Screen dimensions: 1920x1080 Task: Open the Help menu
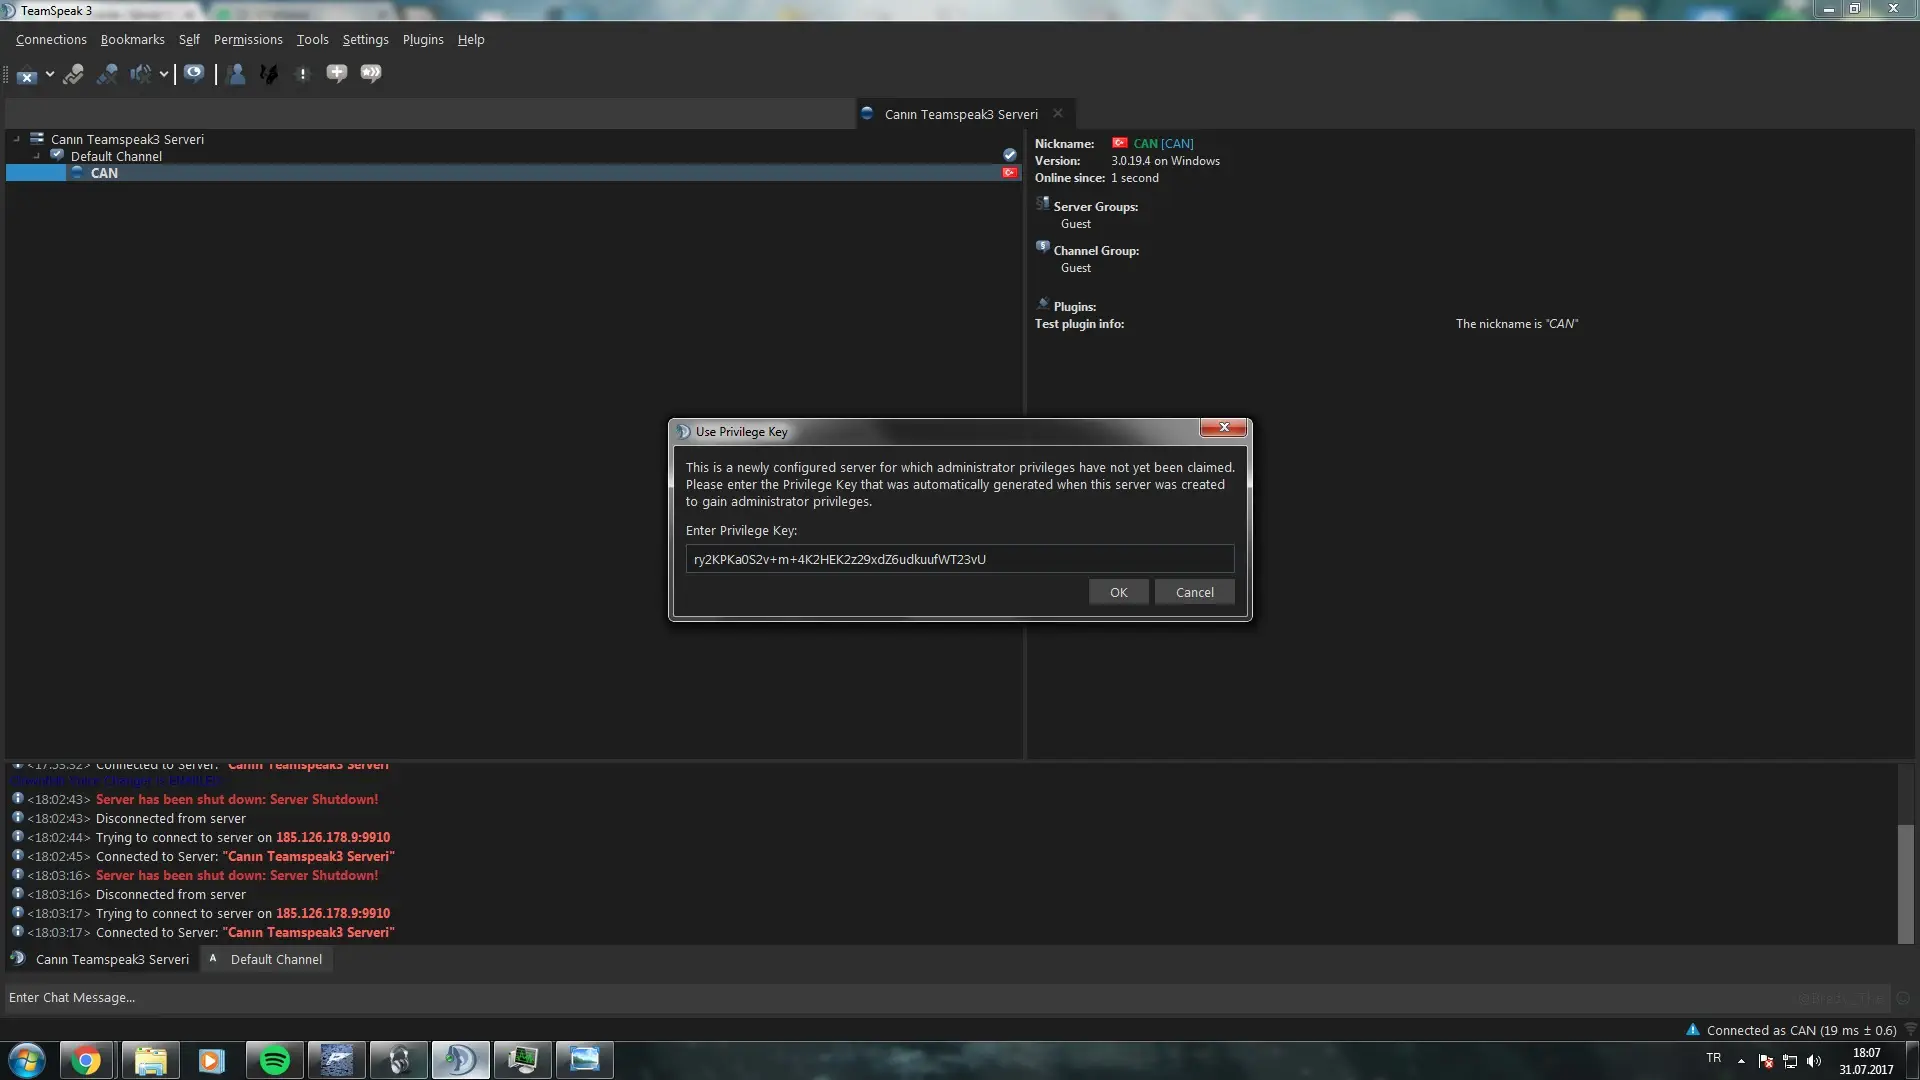(x=471, y=40)
